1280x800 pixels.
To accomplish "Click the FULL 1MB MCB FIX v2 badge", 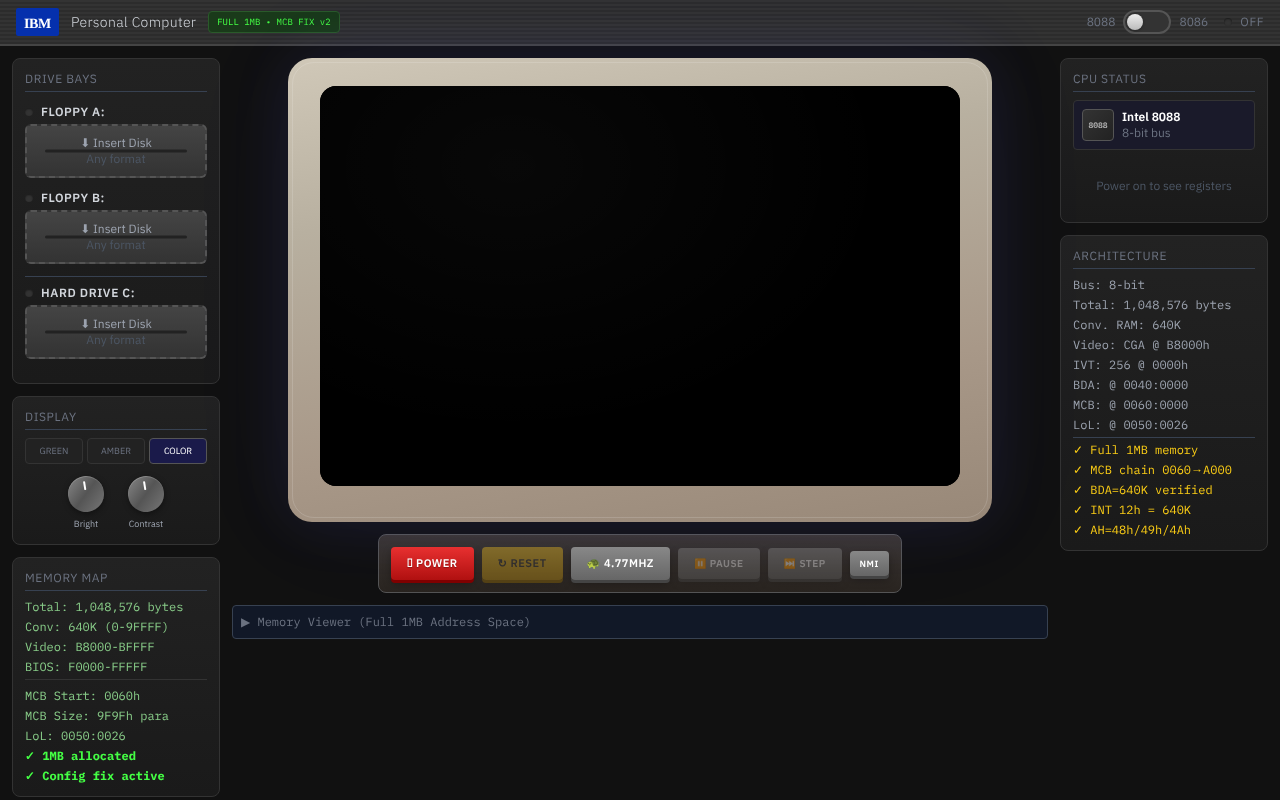I will (x=273, y=21).
